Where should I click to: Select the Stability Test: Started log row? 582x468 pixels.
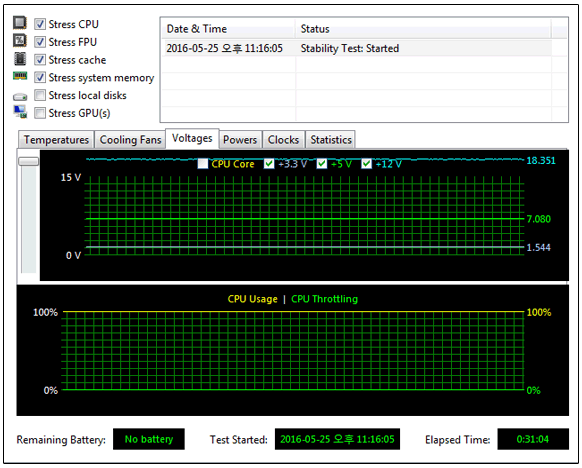pos(356,48)
